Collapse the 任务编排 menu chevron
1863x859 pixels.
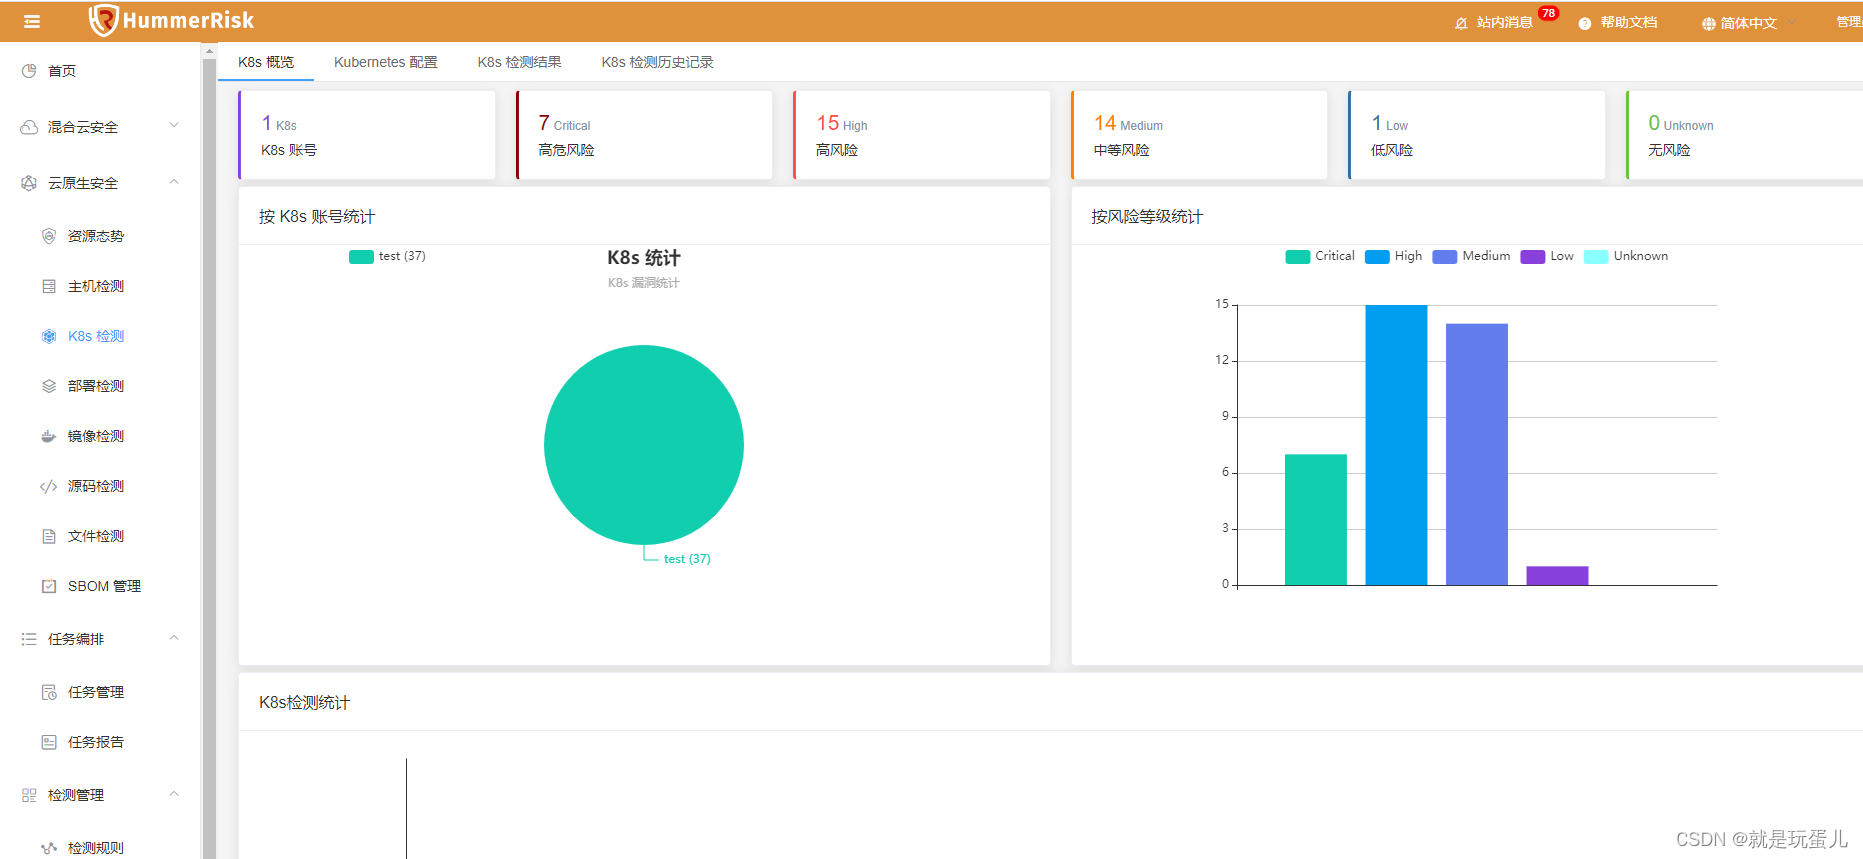coord(174,638)
